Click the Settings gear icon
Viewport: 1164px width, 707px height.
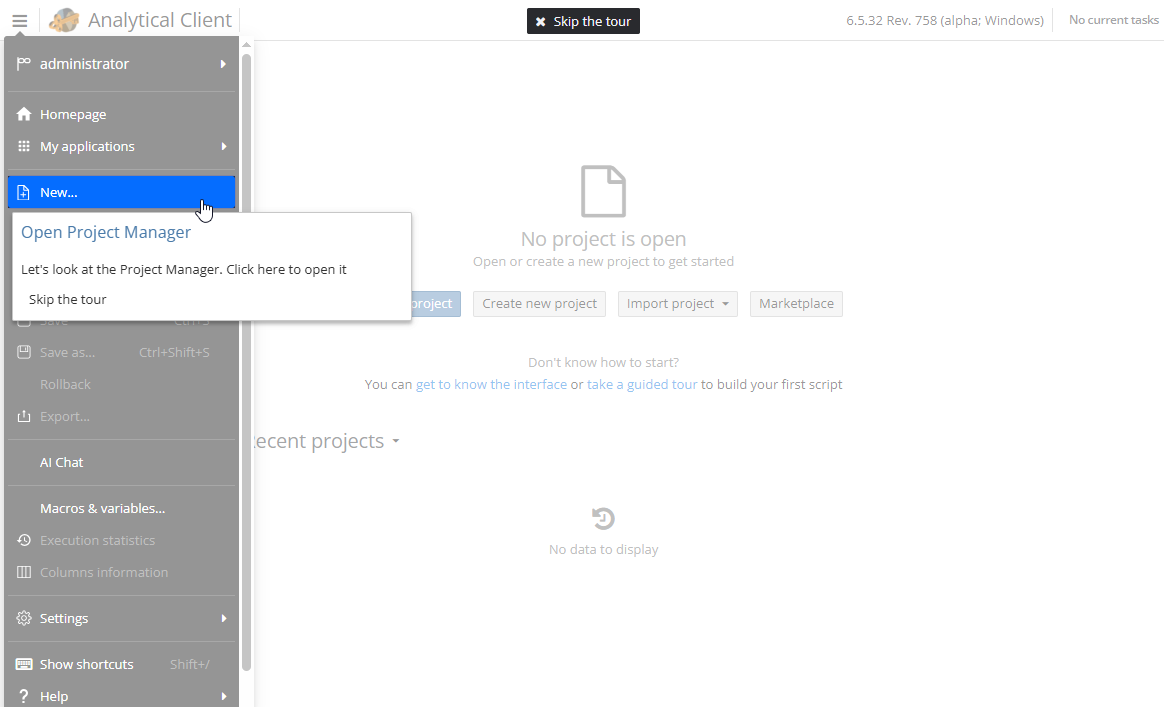pyautogui.click(x=24, y=619)
